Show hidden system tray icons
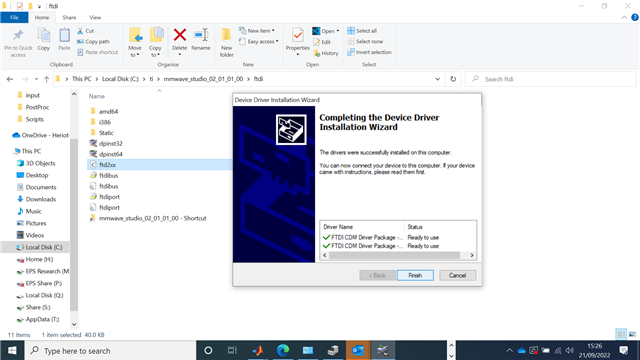 pyautogui.click(x=509, y=350)
